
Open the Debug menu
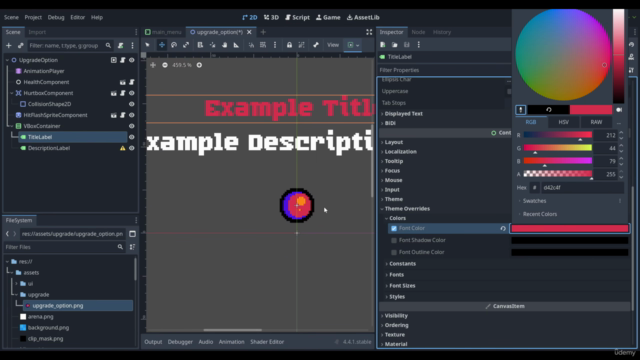tap(56, 17)
